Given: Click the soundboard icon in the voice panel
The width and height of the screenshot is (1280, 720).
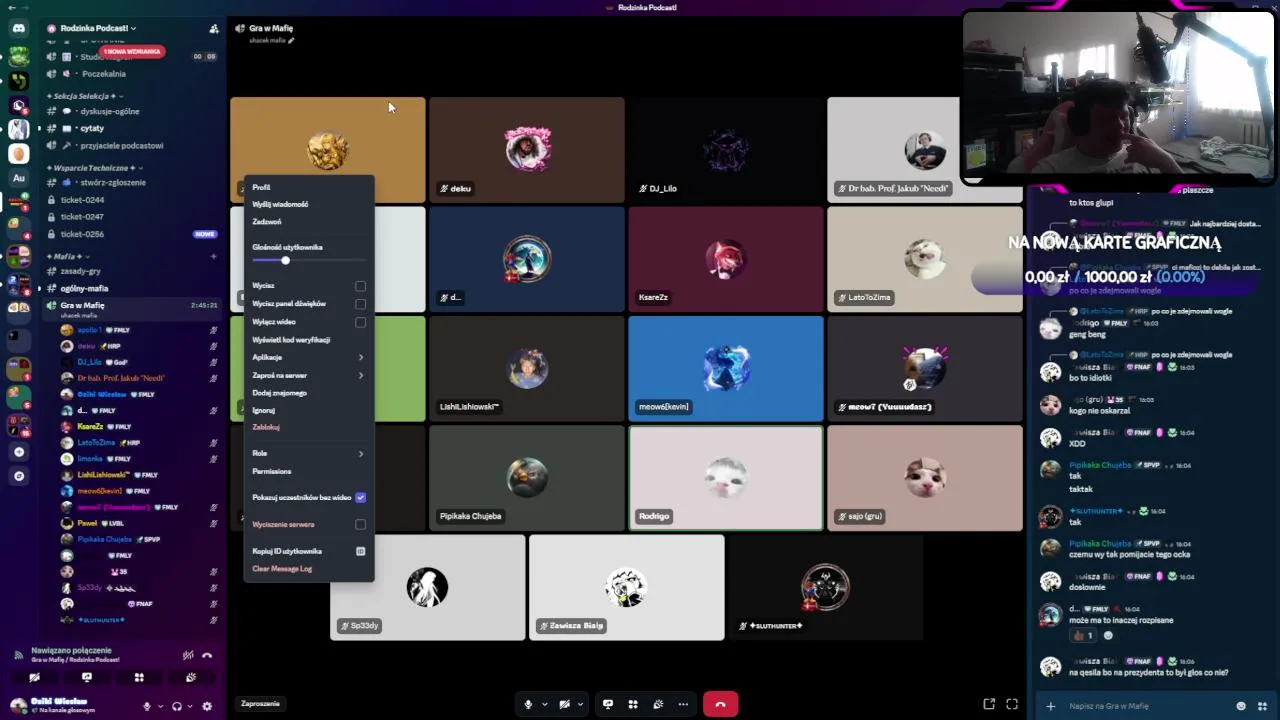Looking at the screenshot, I should click(190, 677).
